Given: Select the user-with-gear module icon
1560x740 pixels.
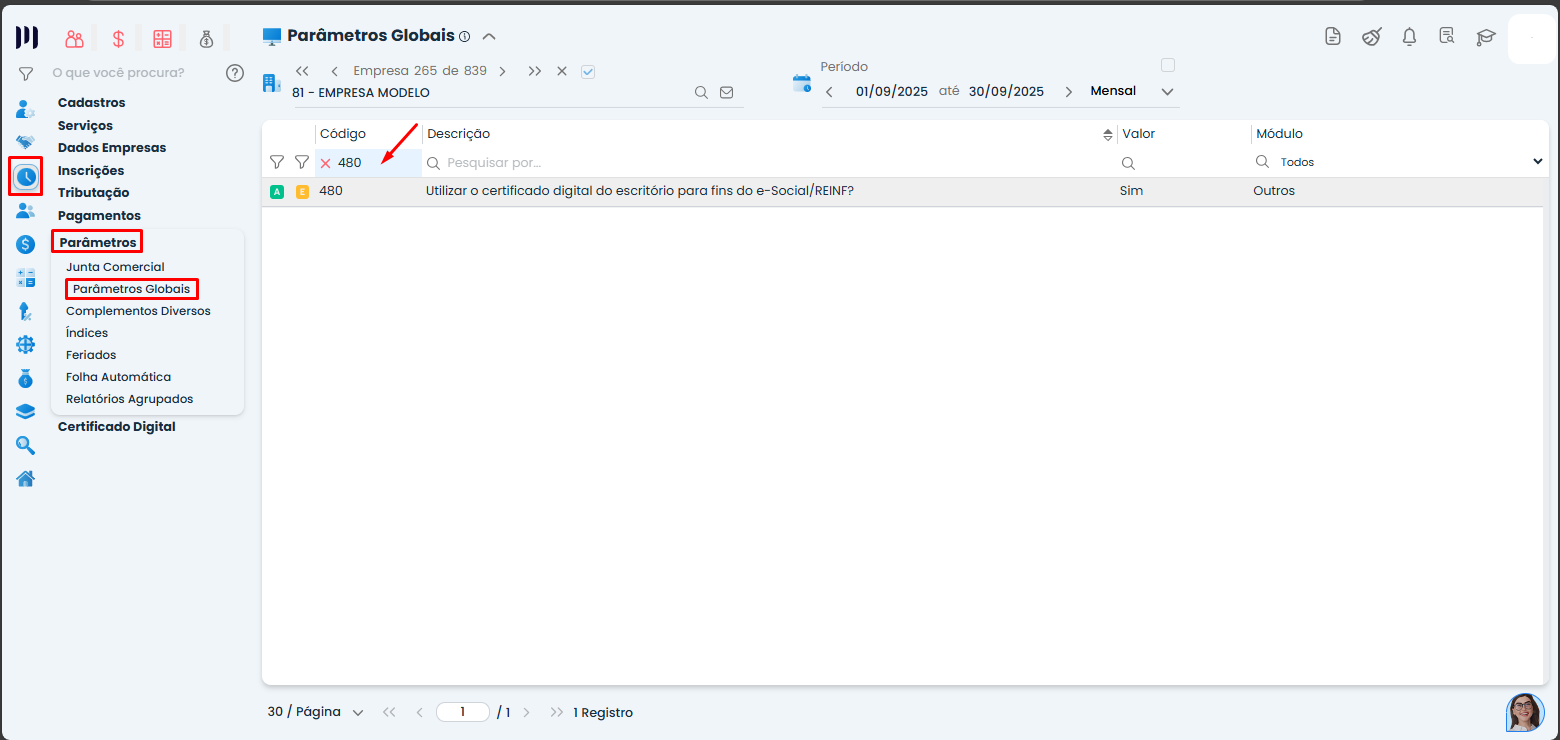Looking at the screenshot, I should click(x=26, y=109).
